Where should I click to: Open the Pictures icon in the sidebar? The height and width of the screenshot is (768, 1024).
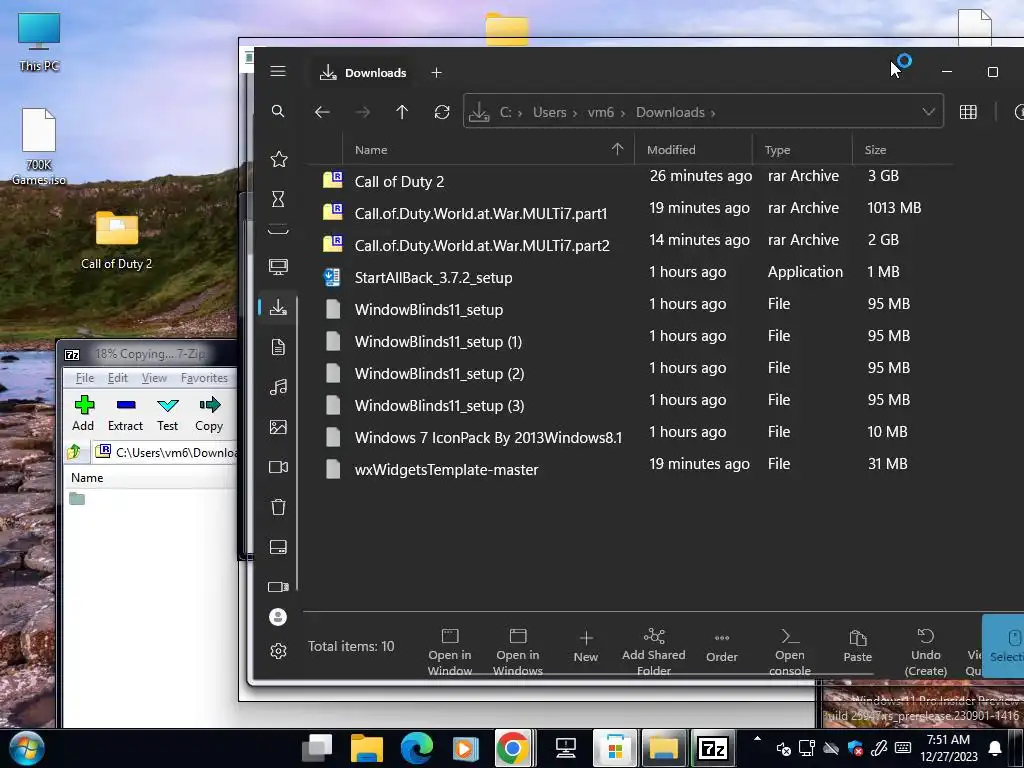(278, 427)
